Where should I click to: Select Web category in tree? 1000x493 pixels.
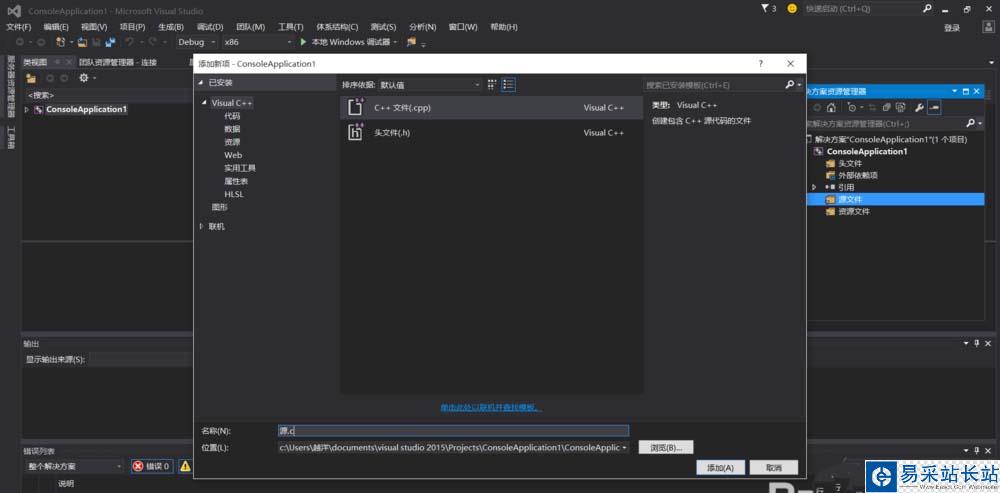(233, 155)
